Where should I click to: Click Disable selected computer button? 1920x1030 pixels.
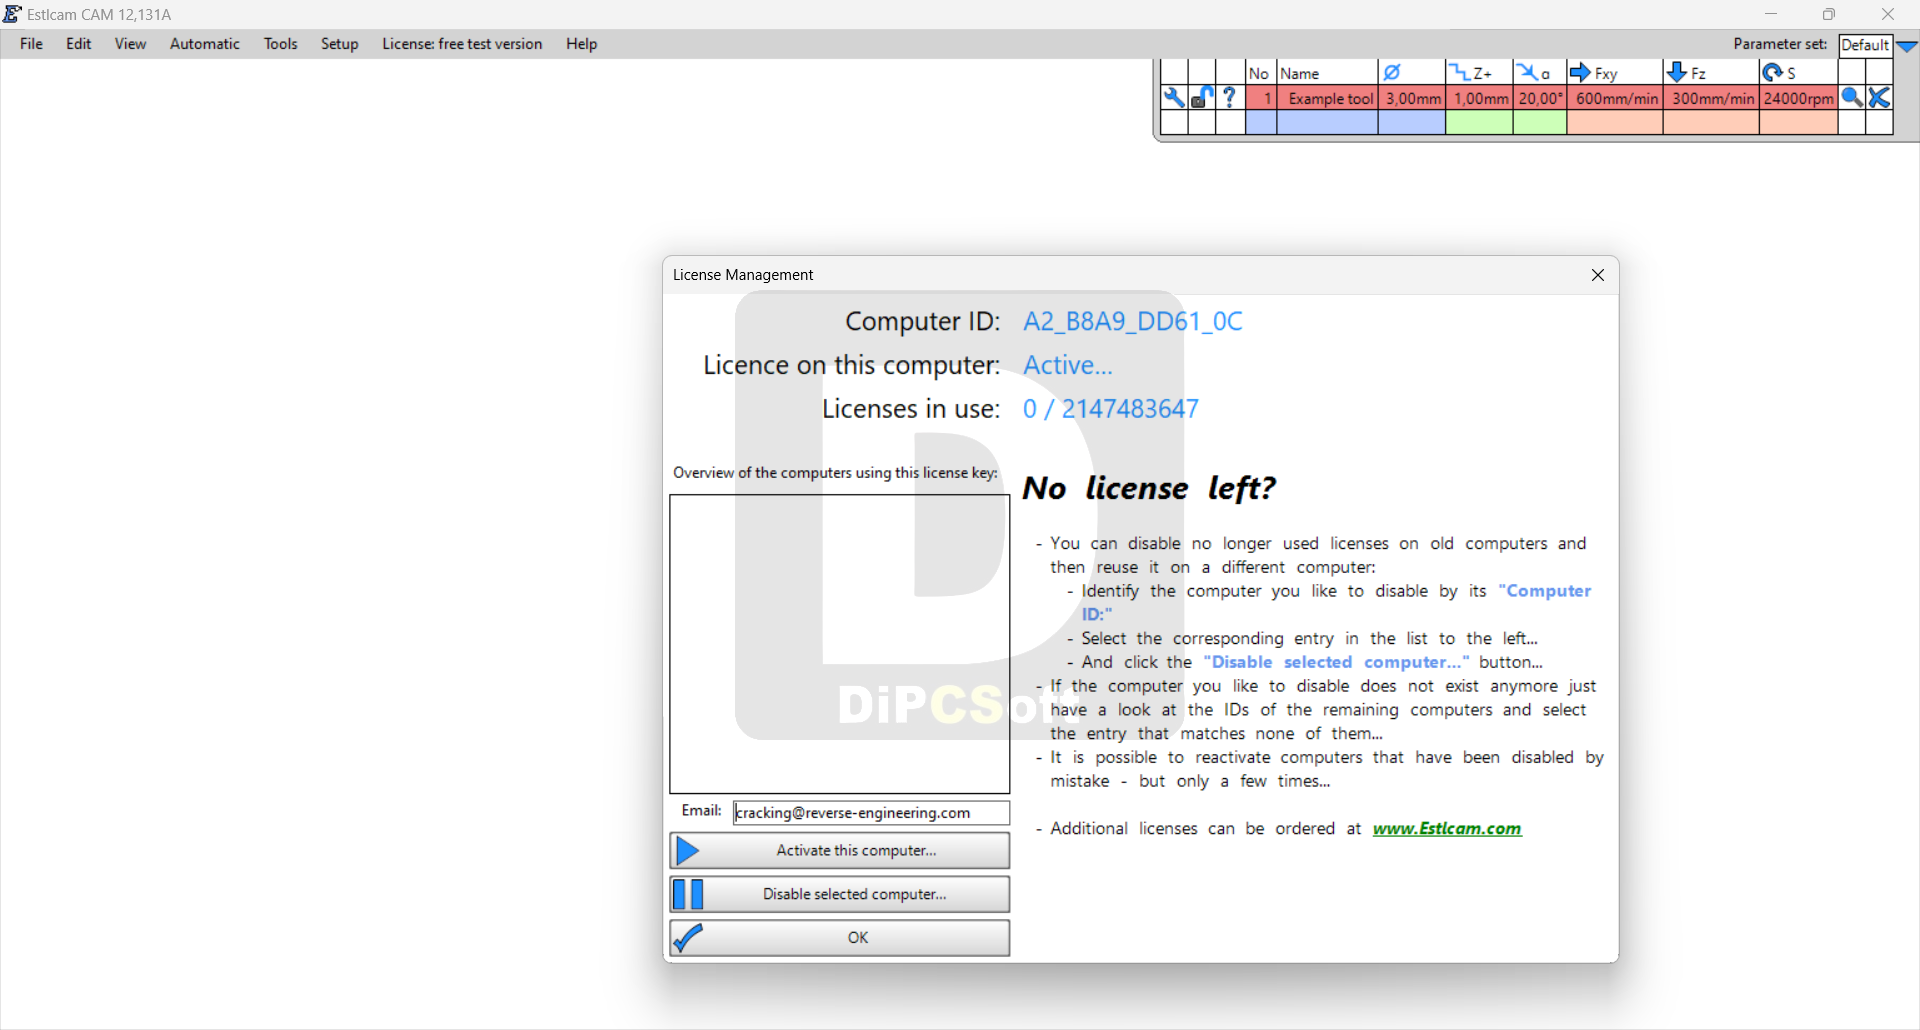click(840, 894)
